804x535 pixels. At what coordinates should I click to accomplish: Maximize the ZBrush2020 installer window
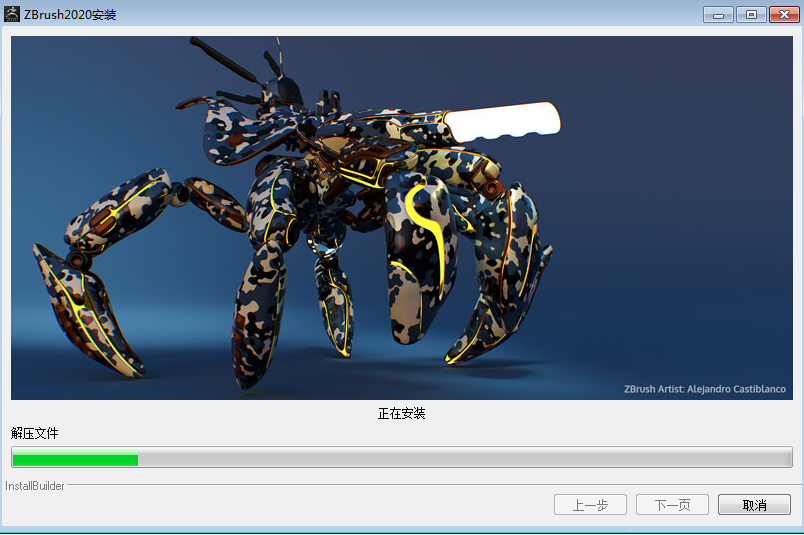click(x=750, y=15)
